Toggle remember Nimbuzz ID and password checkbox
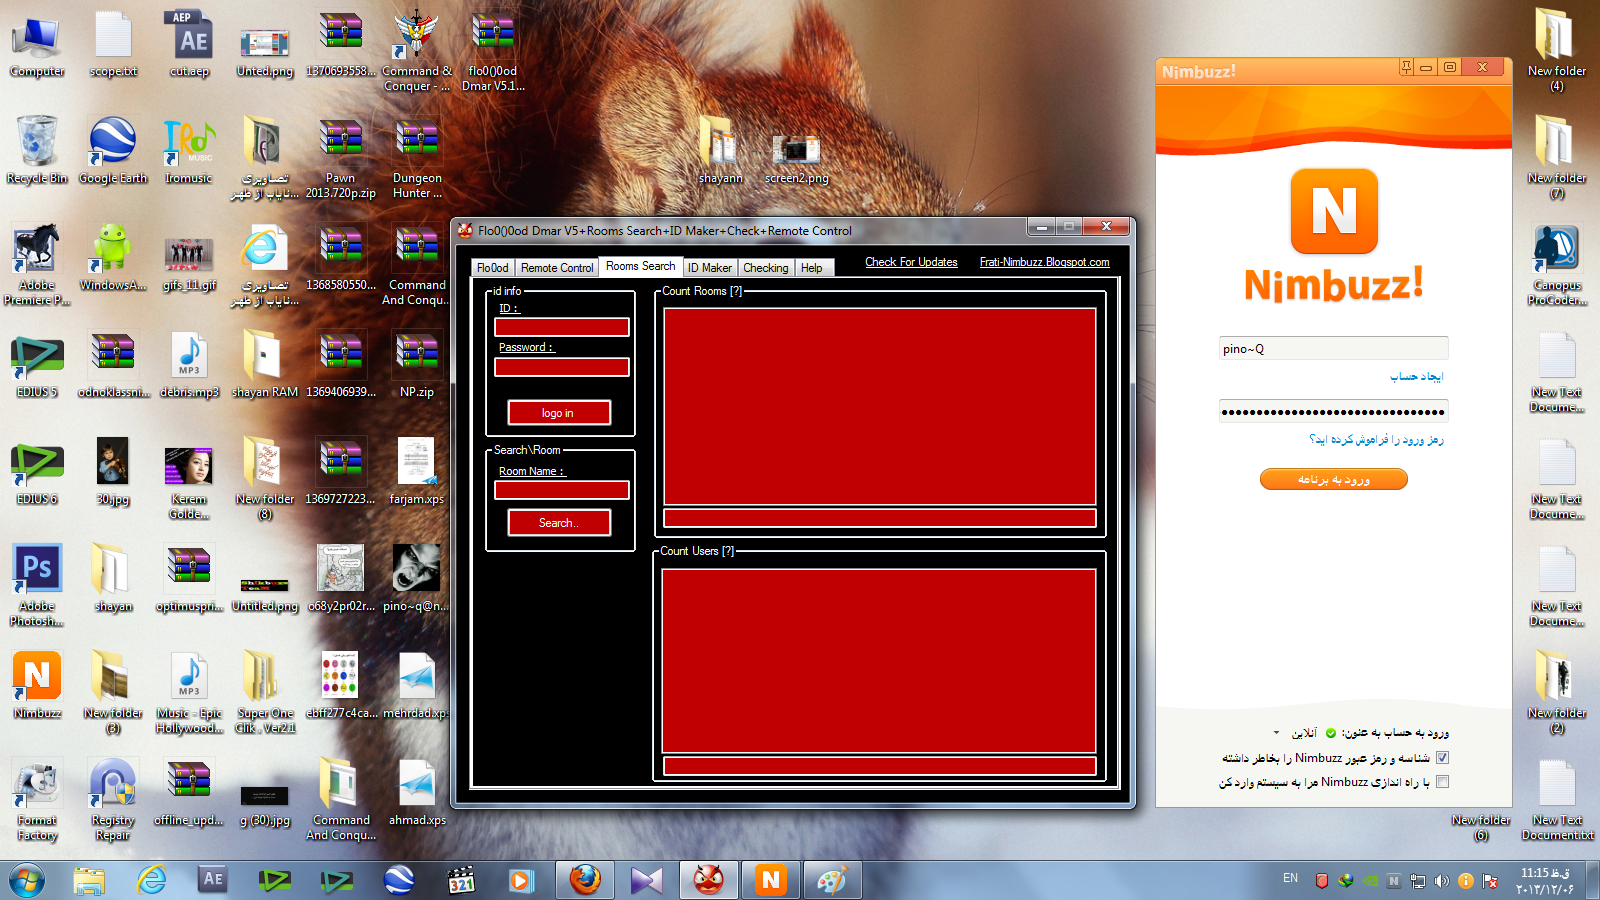 pyautogui.click(x=1442, y=758)
